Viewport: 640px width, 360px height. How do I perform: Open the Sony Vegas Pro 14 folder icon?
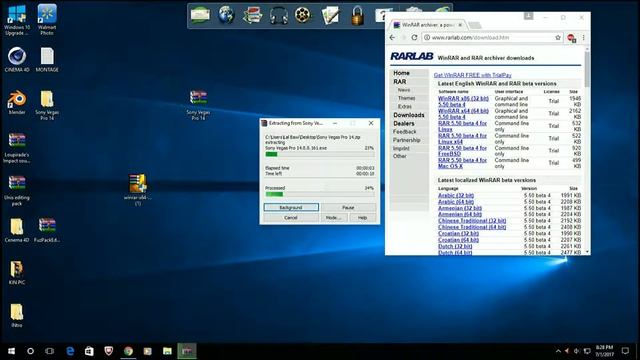click(47, 105)
